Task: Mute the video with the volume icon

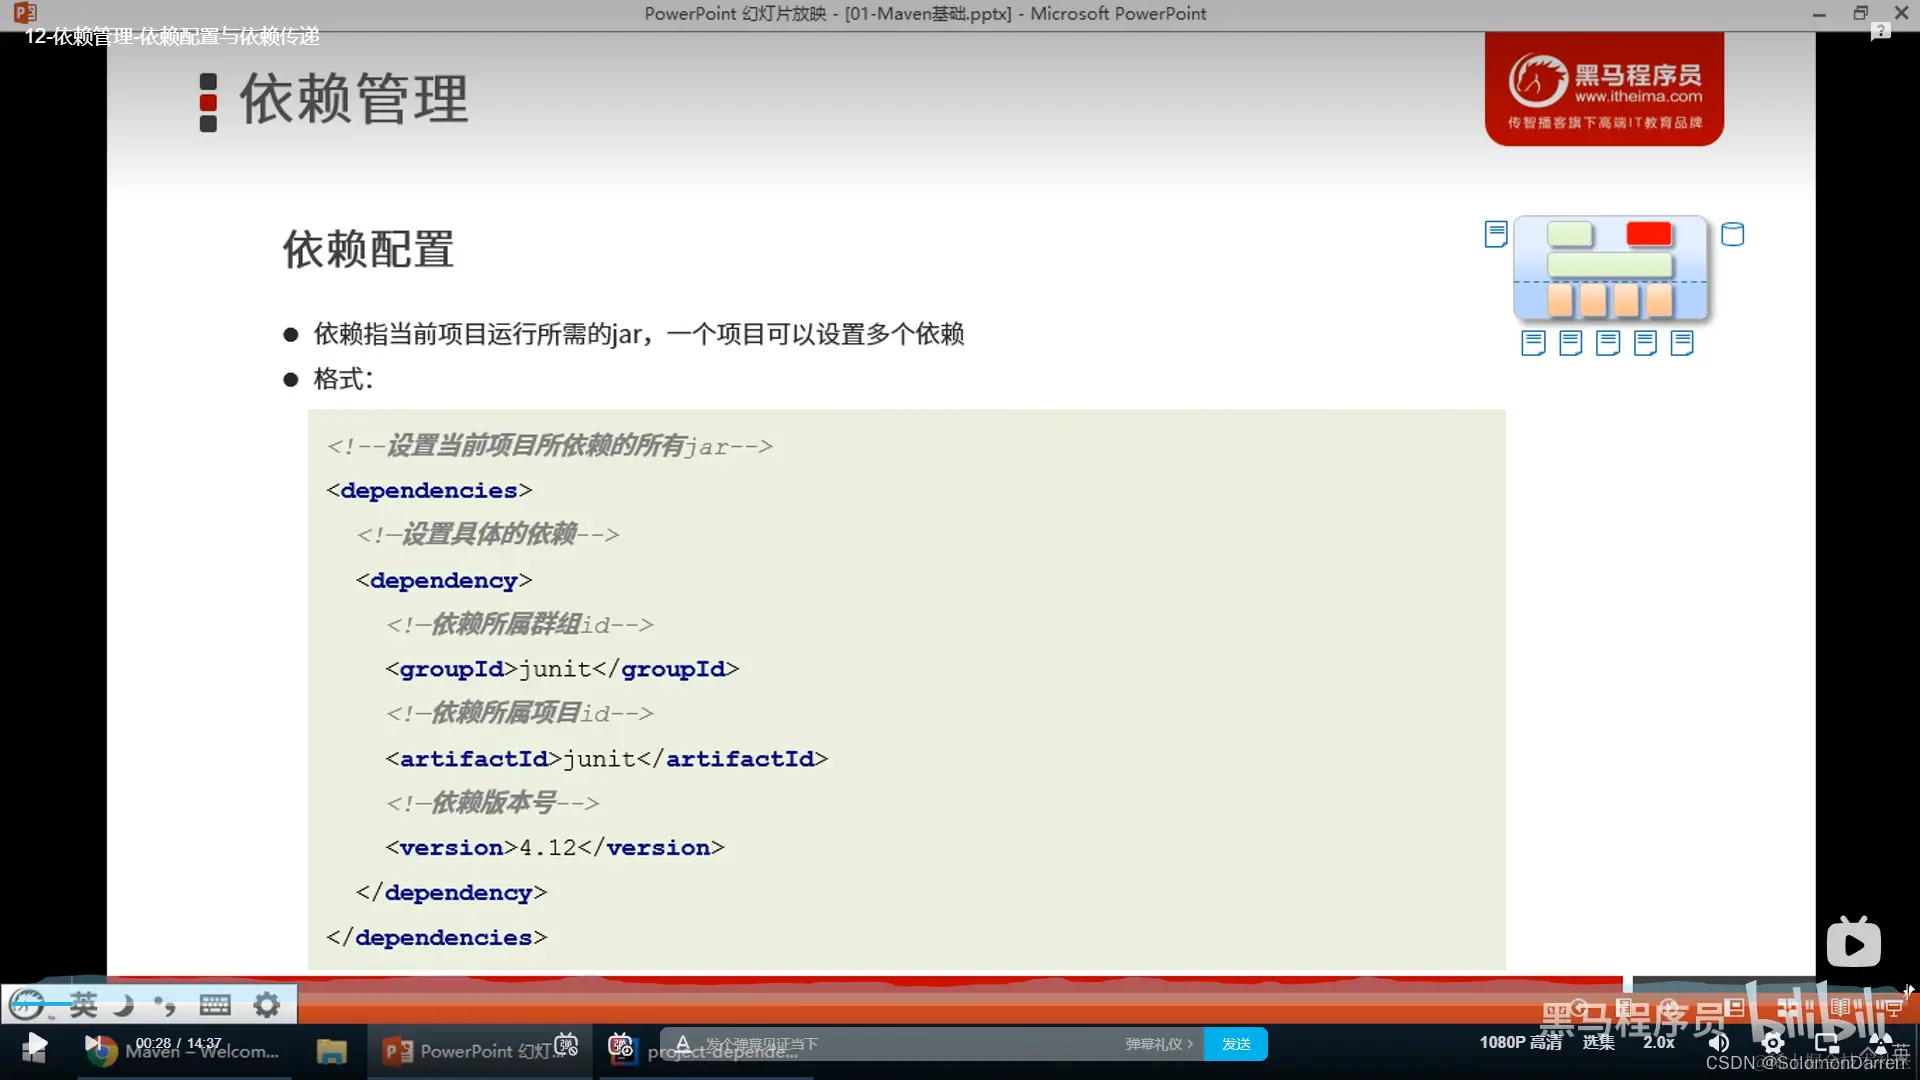Action: click(1719, 1043)
